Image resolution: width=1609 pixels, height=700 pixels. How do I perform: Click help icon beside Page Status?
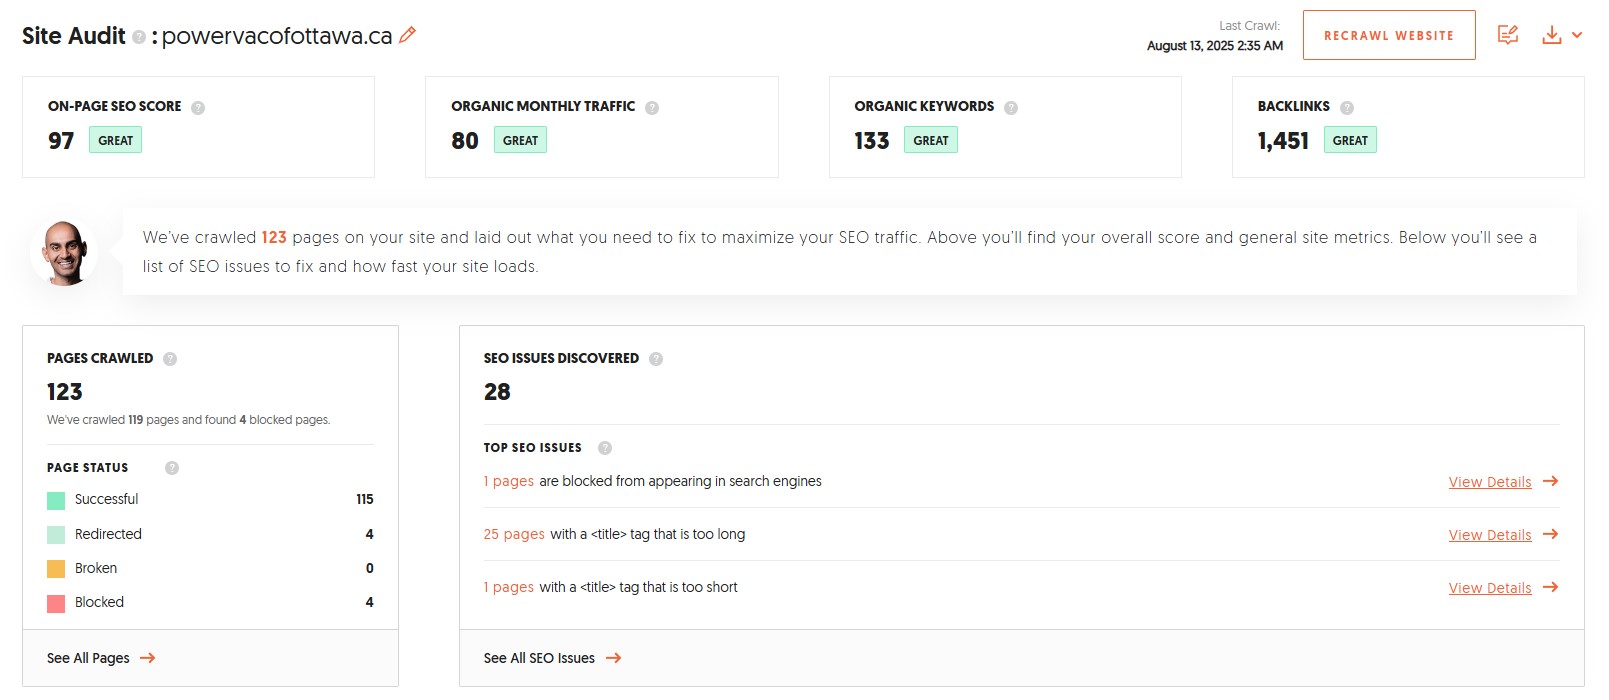172,468
